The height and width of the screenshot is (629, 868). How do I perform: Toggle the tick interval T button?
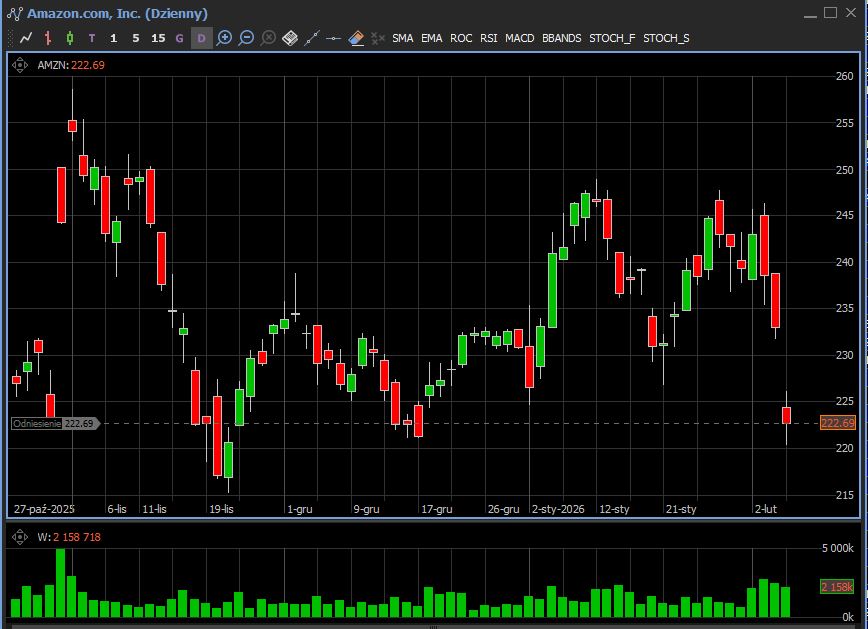click(x=92, y=38)
